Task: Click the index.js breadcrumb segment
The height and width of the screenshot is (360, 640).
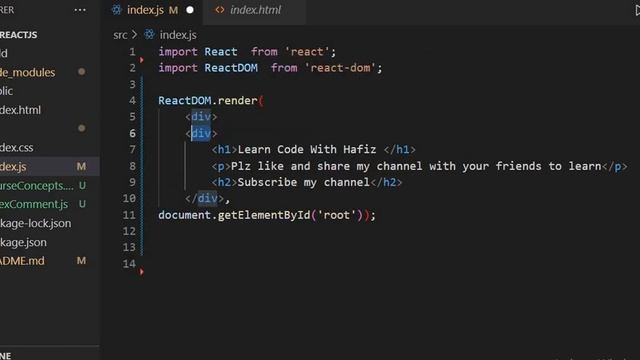Action: tap(178, 35)
